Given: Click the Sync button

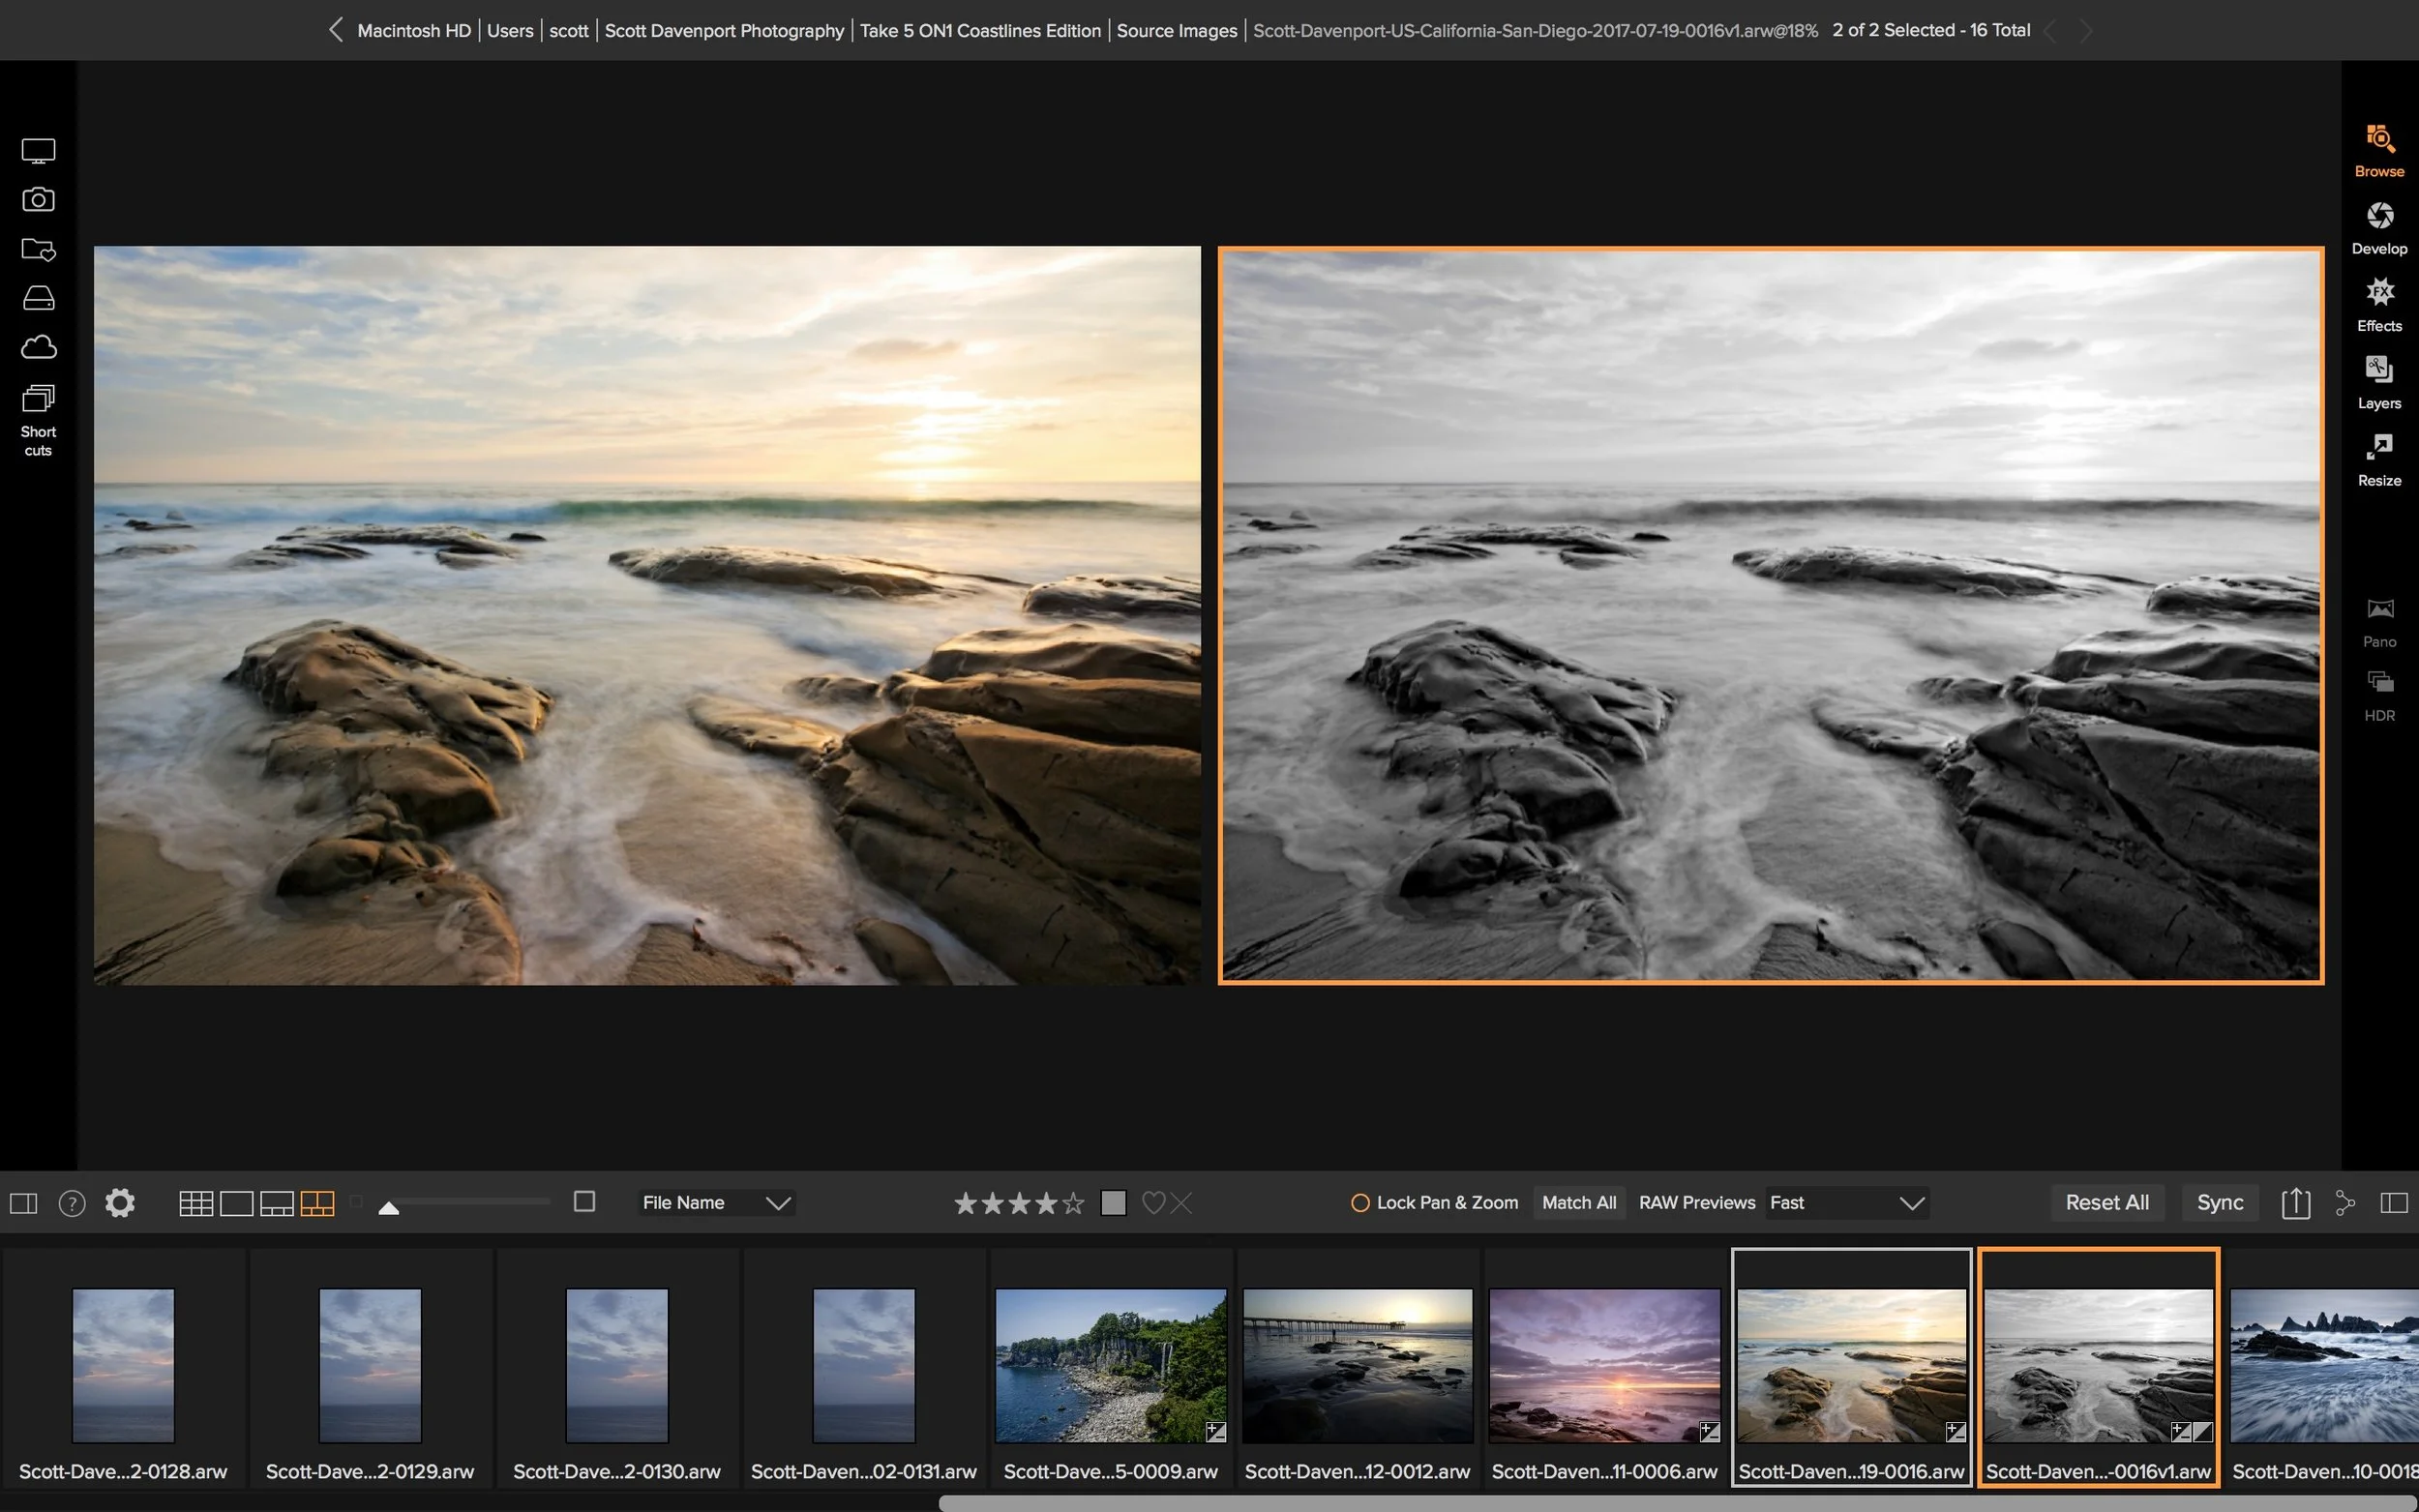Looking at the screenshot, I should [2220, 1203].
